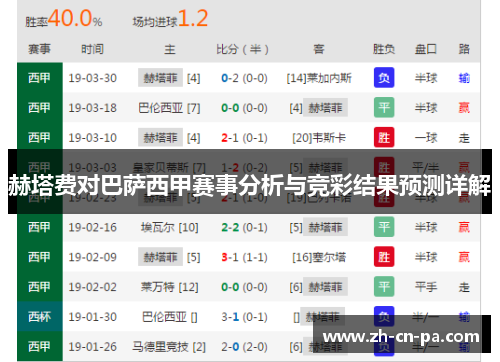Click the score 2-1 (0-1)
The width and height of the screenshot is (500, 362).
click(244, 138)
